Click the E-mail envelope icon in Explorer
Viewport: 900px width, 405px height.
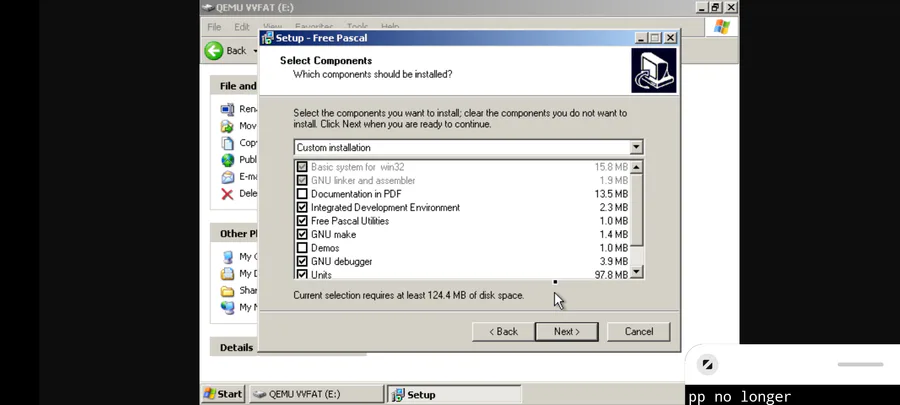(x=228, y=177)
